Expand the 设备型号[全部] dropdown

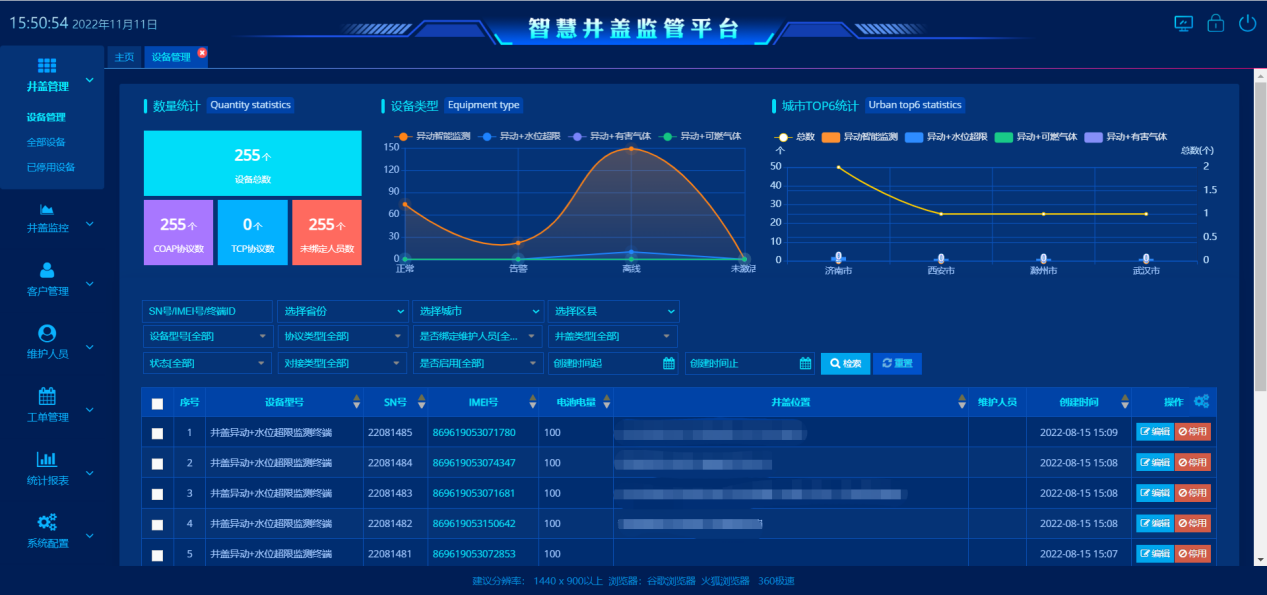pos(207,337)
